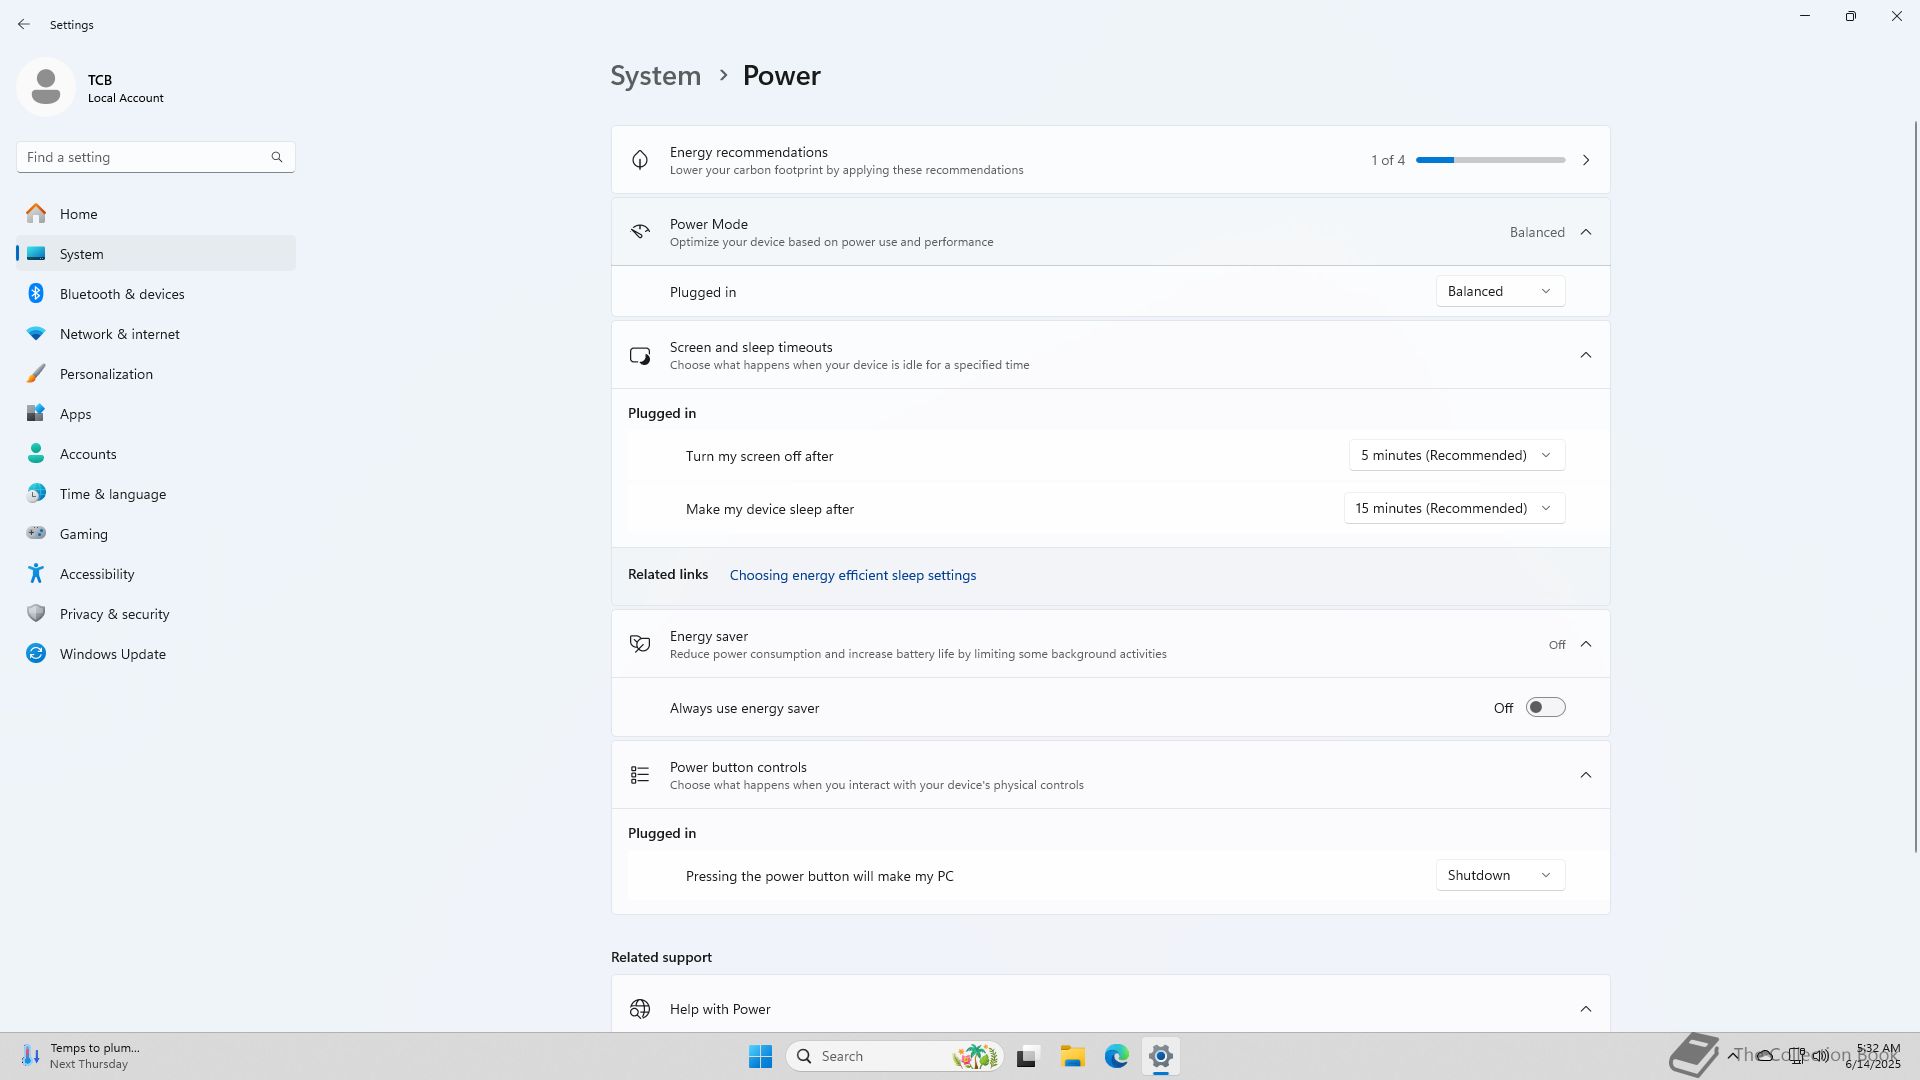Viewport: 1920px width, 1080px height.
Task: Open the Plugged in power mode dropdown
Action: click(x=1499, y=291)
